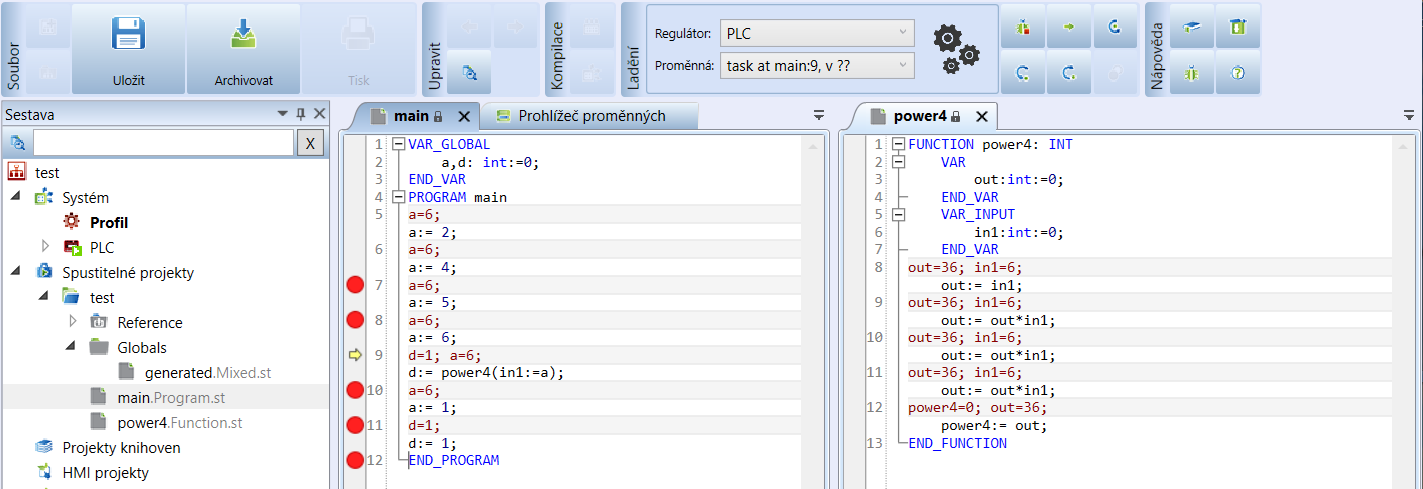Click the step-out icon below green arrow
Viewport: 1423px width, 489px height.
point(1068,72)
